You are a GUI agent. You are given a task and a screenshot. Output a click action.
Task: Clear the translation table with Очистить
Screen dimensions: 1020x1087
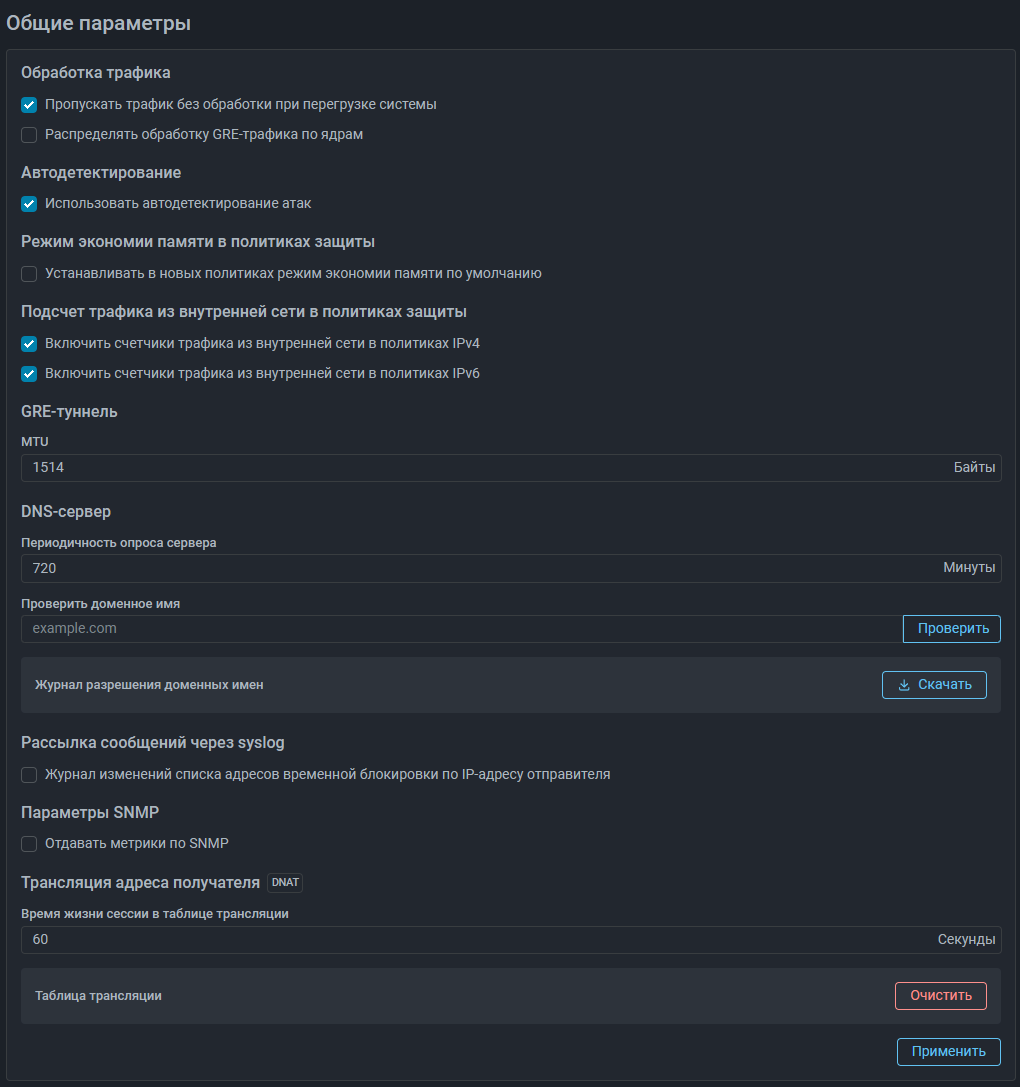click(x=940, y=996)
